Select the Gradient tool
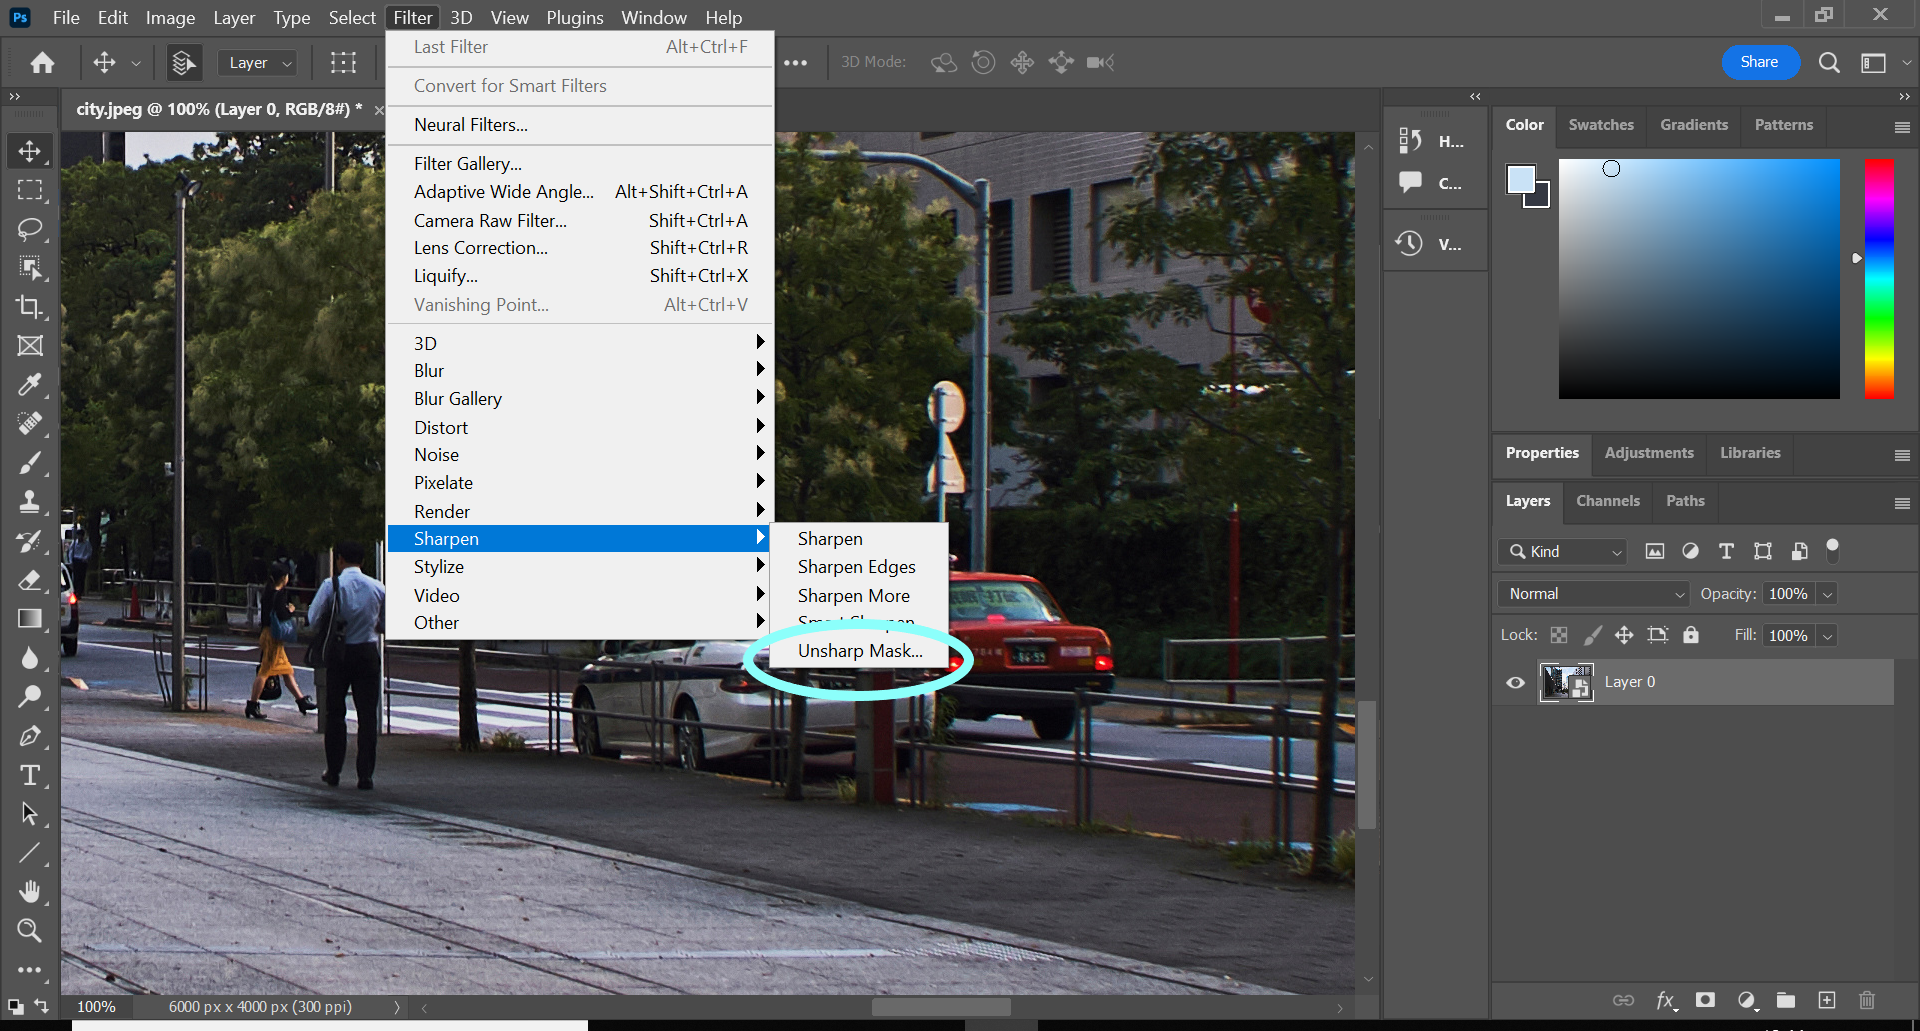Viewport: 1920px width, 1031px height. coord(30,619)
